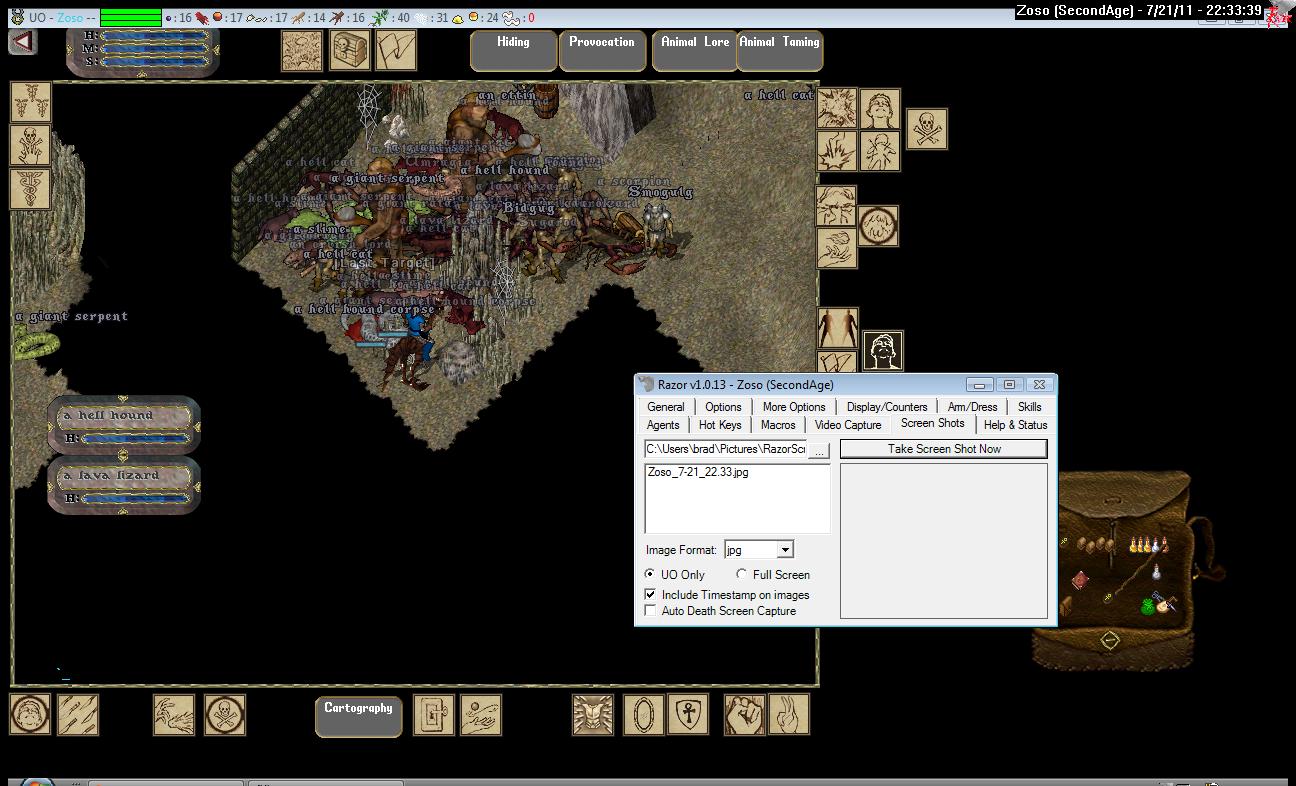Select the bottom skull and crossbones poison icon
This screenshot has width=1296, height=786.
pos(225,714)
